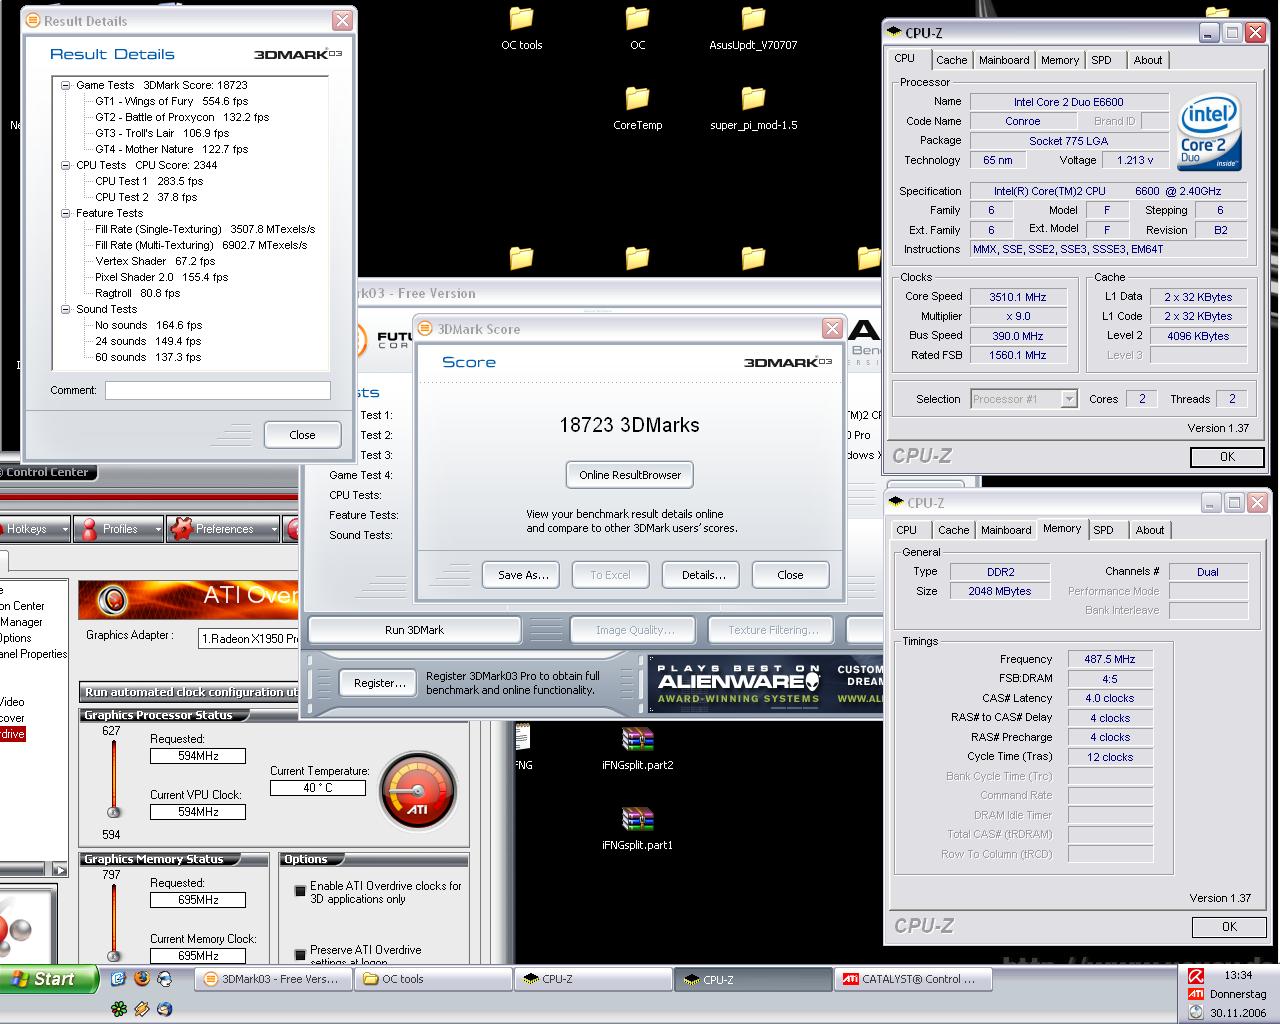
Task: Click the Run 3DMark button
Action: [x=414, y=630]
